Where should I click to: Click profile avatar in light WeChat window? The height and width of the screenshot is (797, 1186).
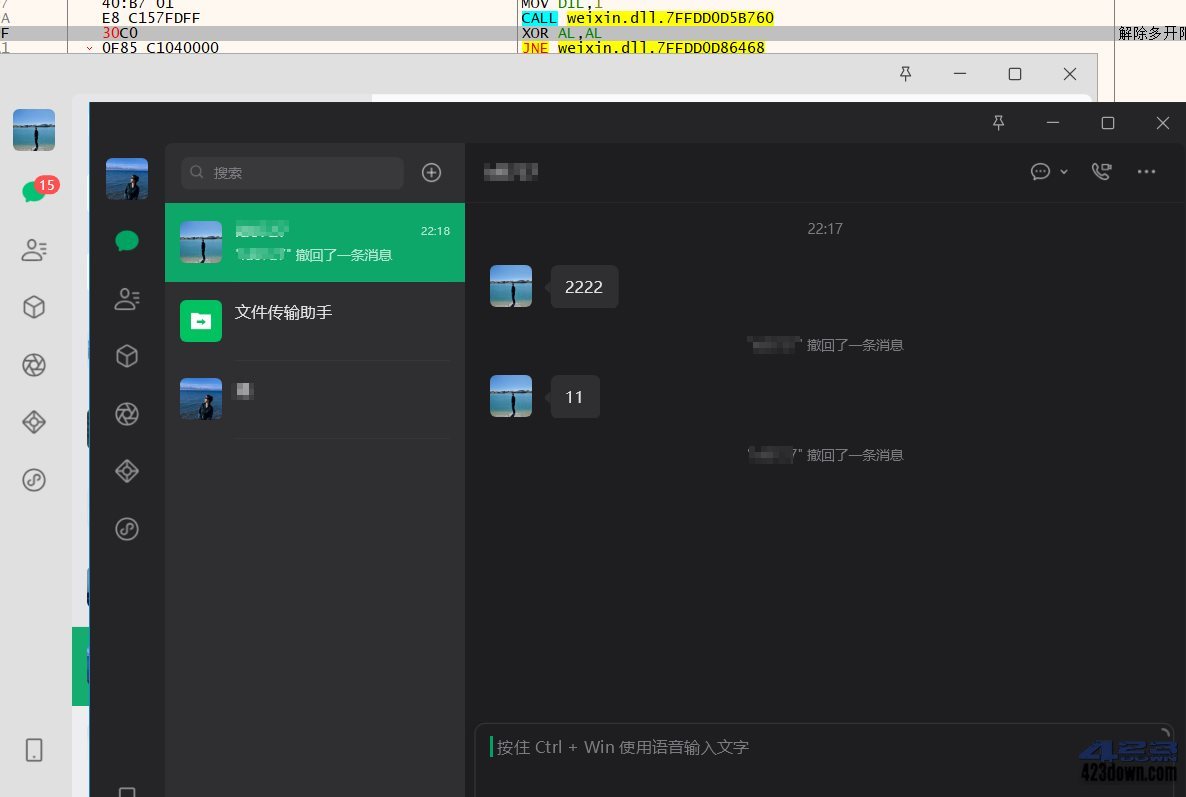(34, 130)
